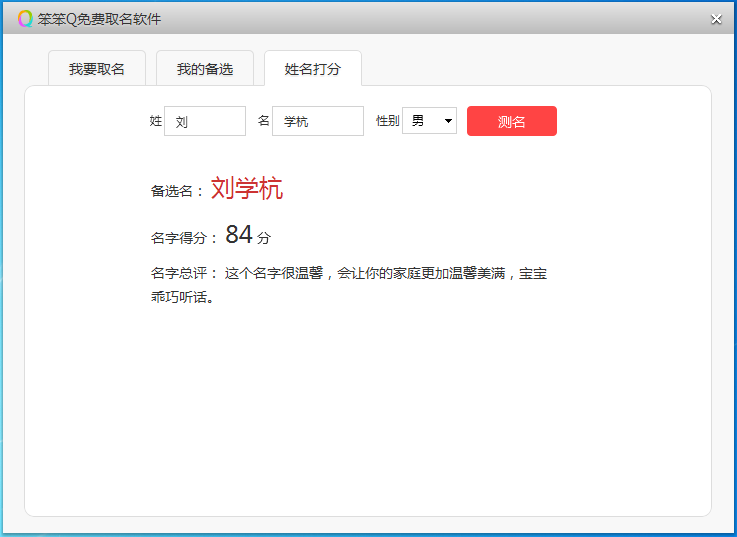Click the 姓 input field containing 刘
Viewport: 737px width, 537px height.
(205, 121)
